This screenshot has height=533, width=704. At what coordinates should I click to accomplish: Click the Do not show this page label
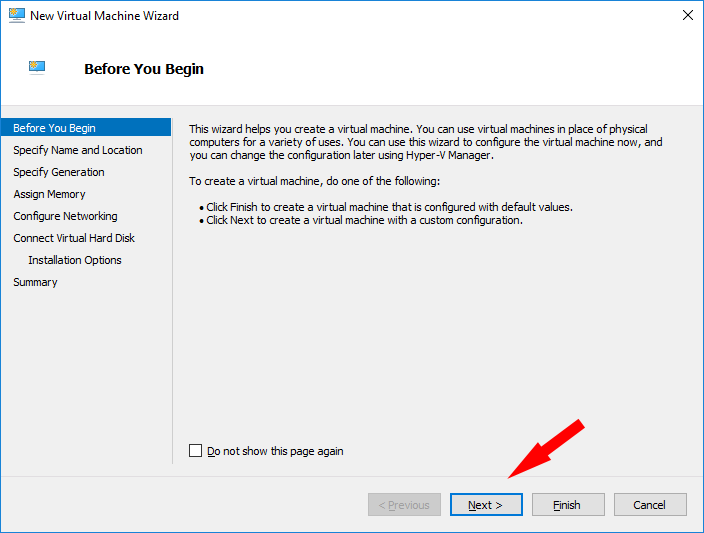[275, 451]
